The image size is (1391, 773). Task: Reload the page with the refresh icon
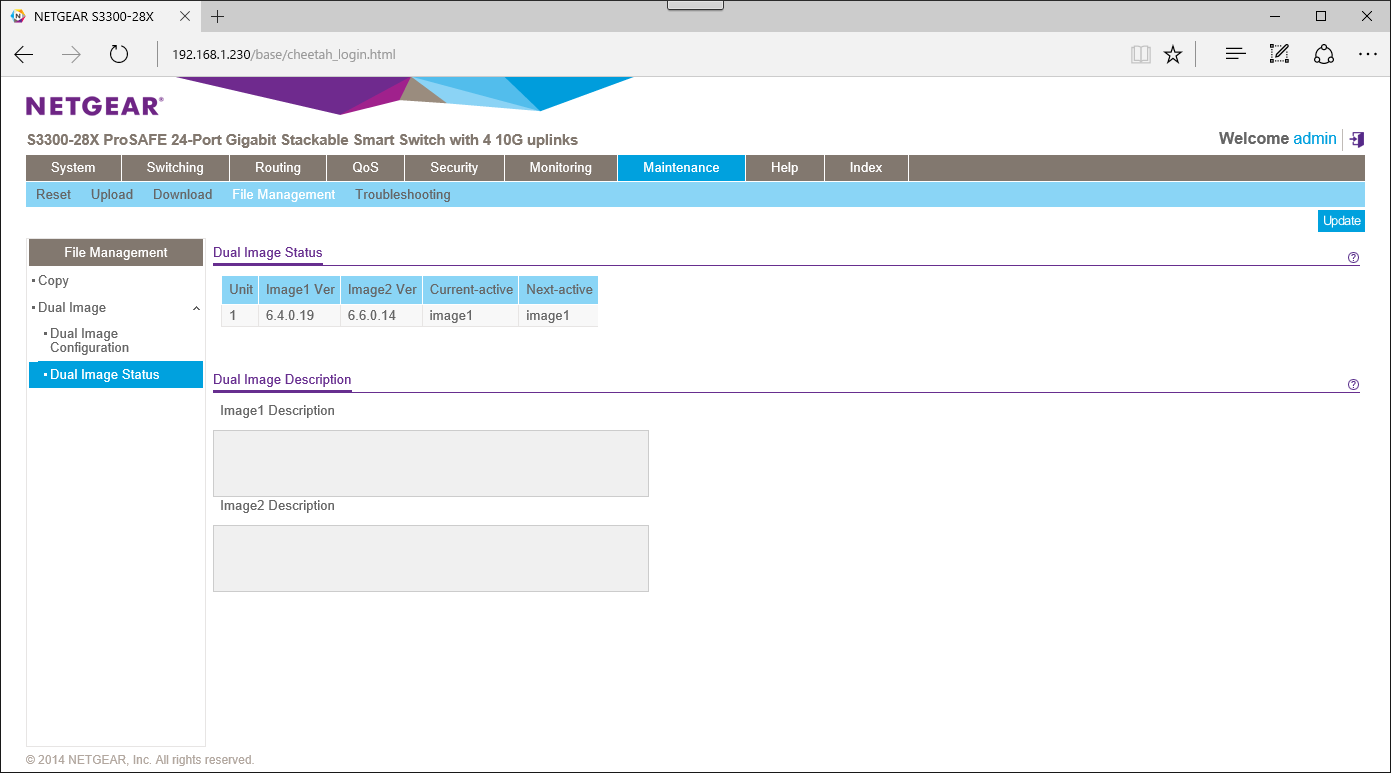[119, 54]
